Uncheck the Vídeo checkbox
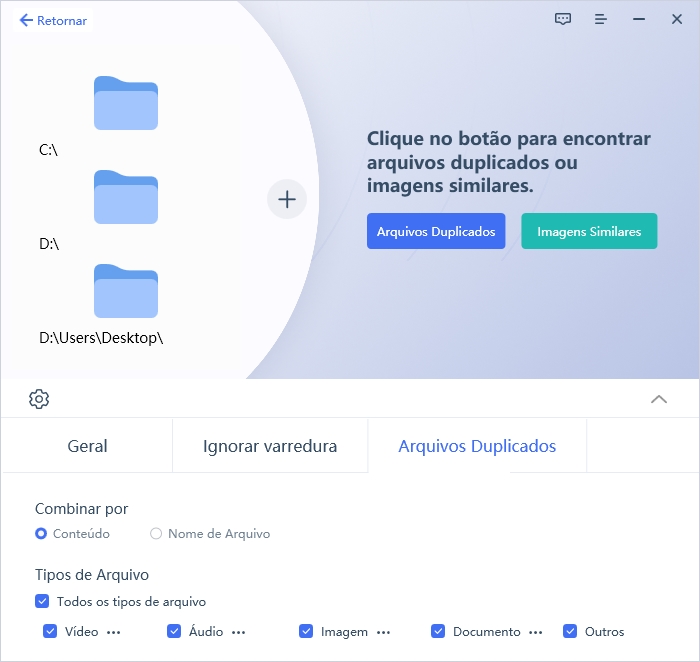This screenshot has height=662, width=700. pyautogui.click(x=50, y=631)
